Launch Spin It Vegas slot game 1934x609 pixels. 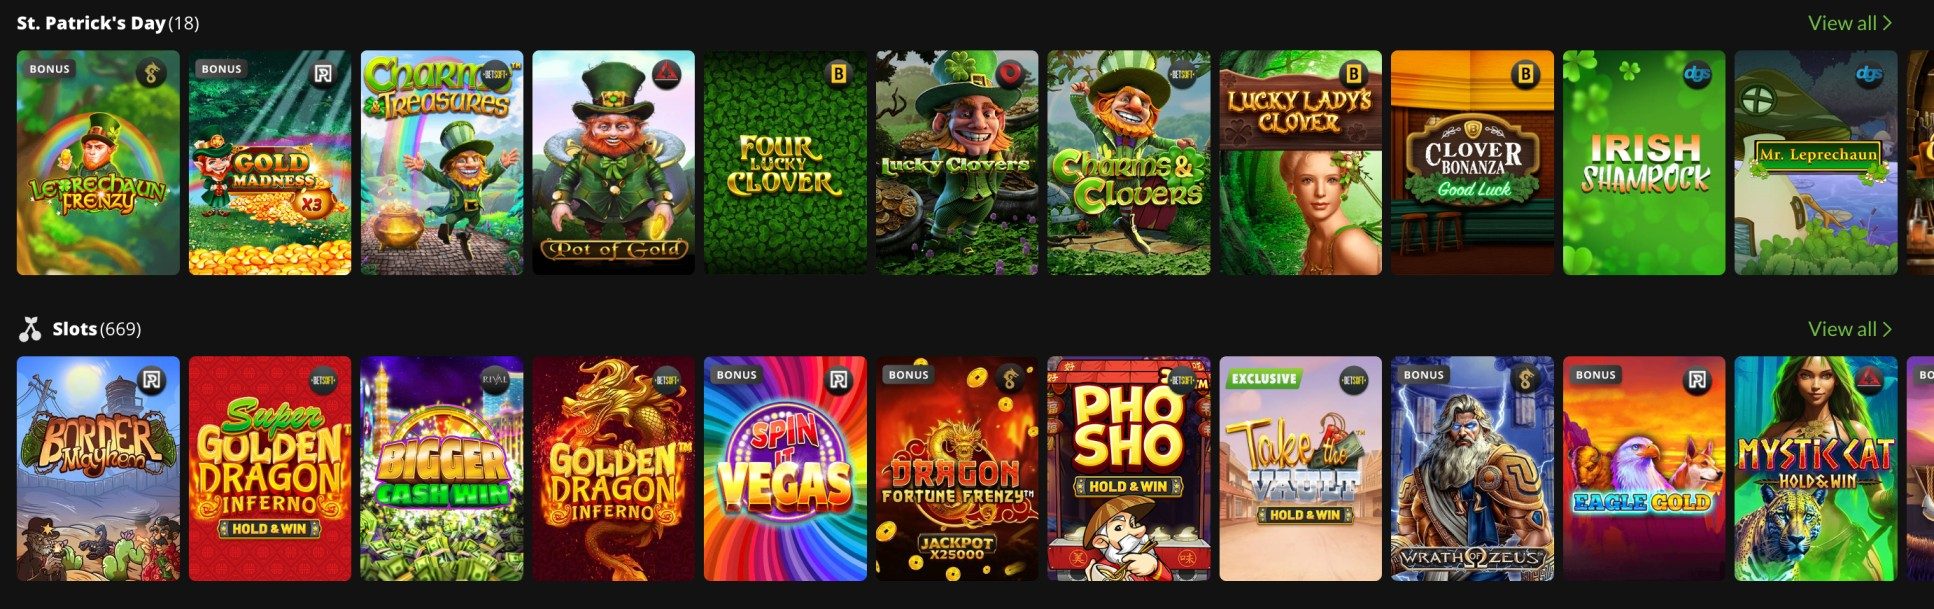[785, 469]
